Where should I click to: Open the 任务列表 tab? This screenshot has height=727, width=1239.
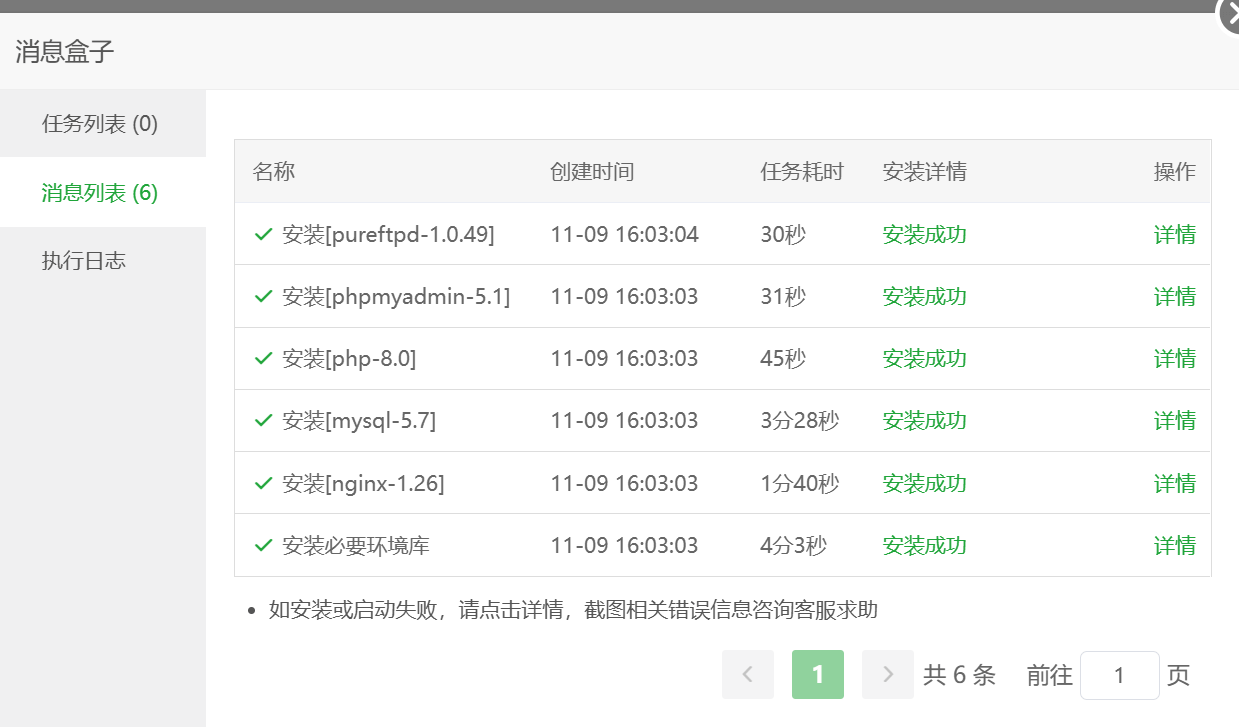100,124
